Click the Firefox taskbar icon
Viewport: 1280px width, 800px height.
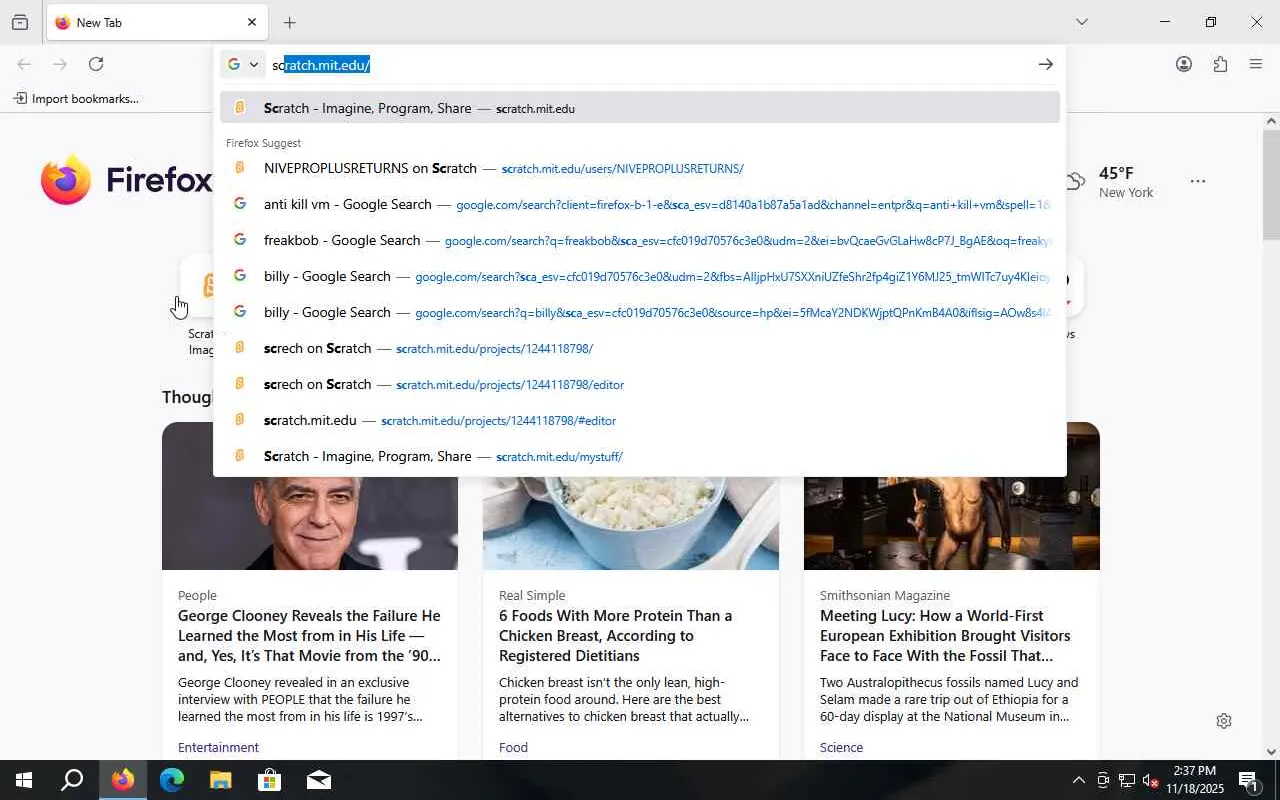point(123,780)
